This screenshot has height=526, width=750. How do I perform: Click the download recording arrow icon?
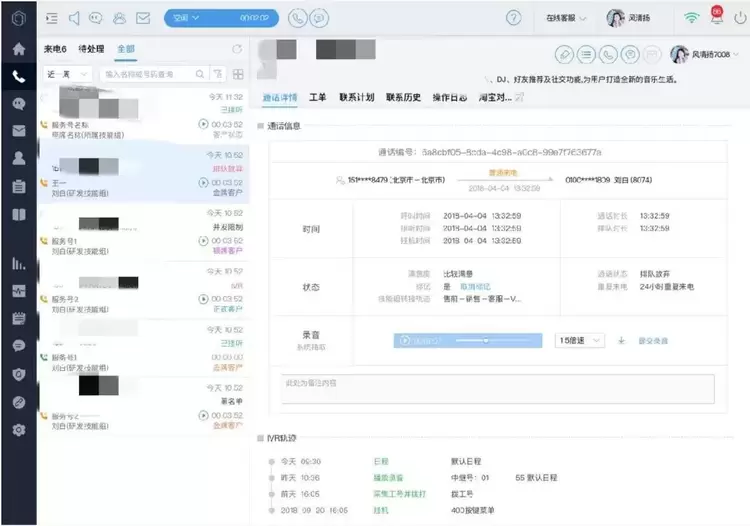(621, 341)
